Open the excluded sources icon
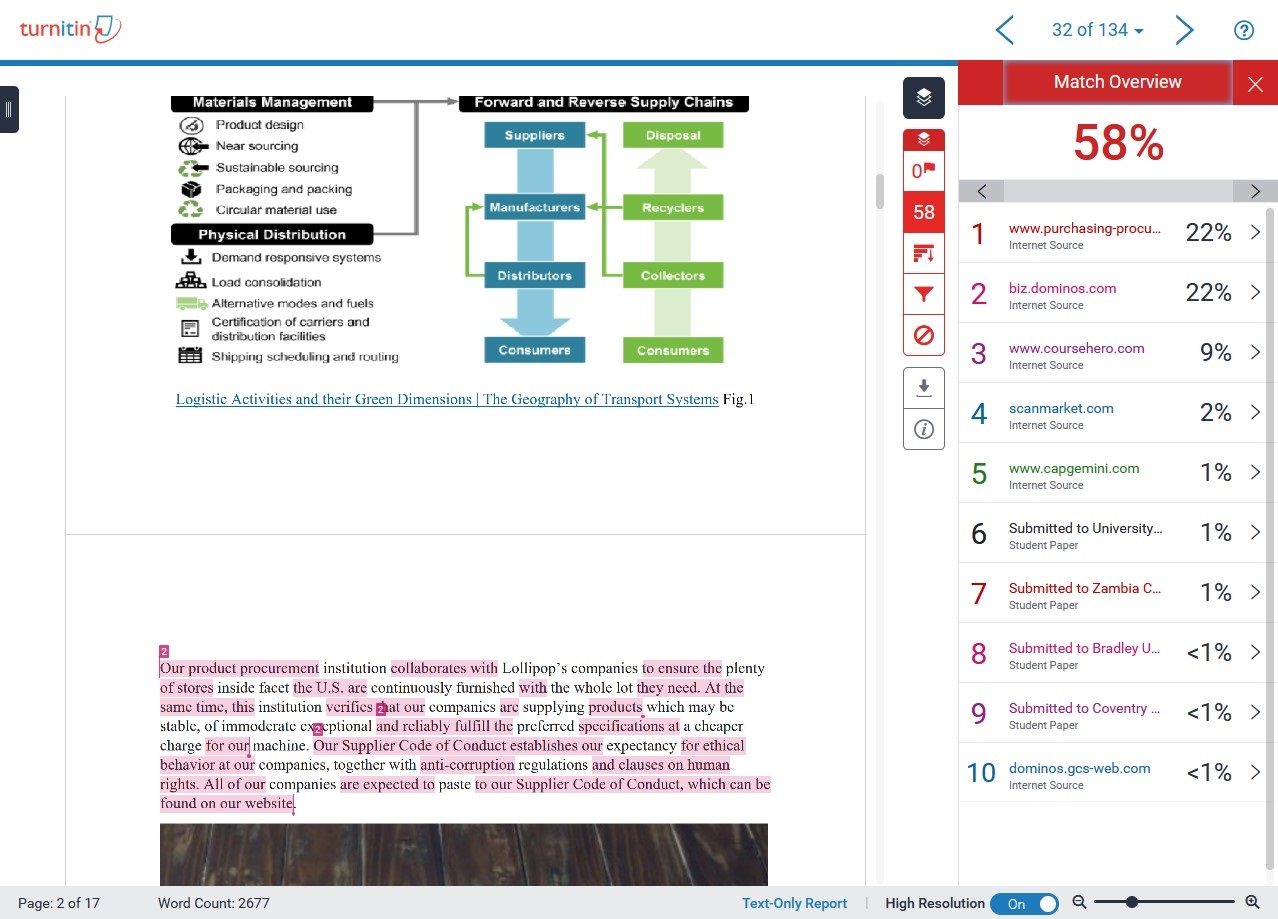This screenshot has width=1278, height=919. pyautogui.click(x=923, y=335)
